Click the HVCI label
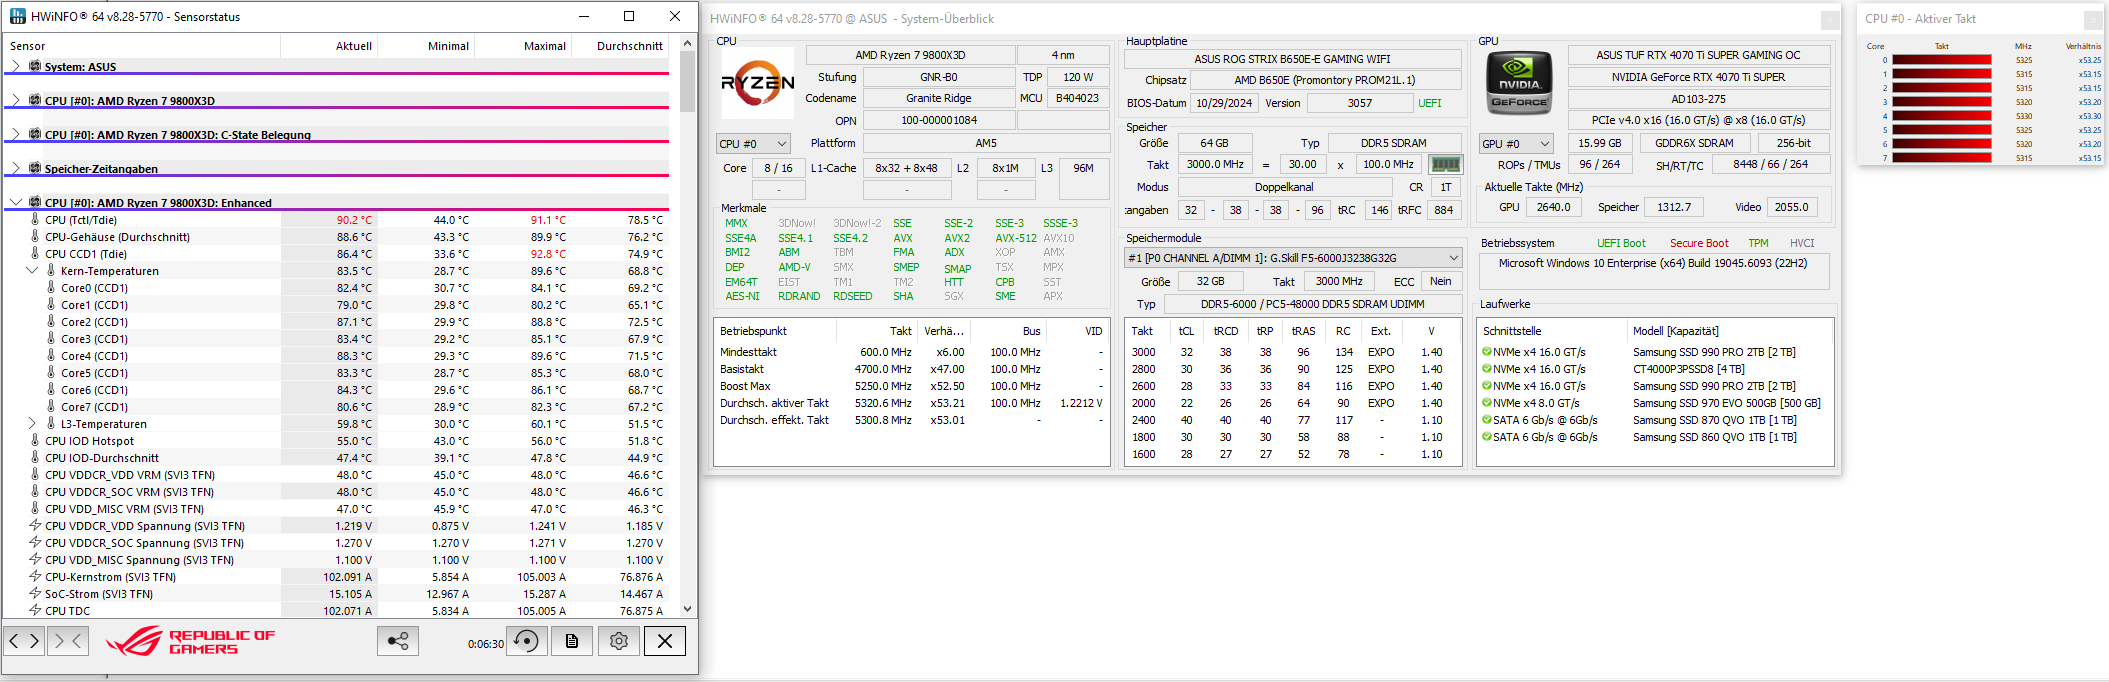This screenshot has width=2109, height=682. [1802, 243]
